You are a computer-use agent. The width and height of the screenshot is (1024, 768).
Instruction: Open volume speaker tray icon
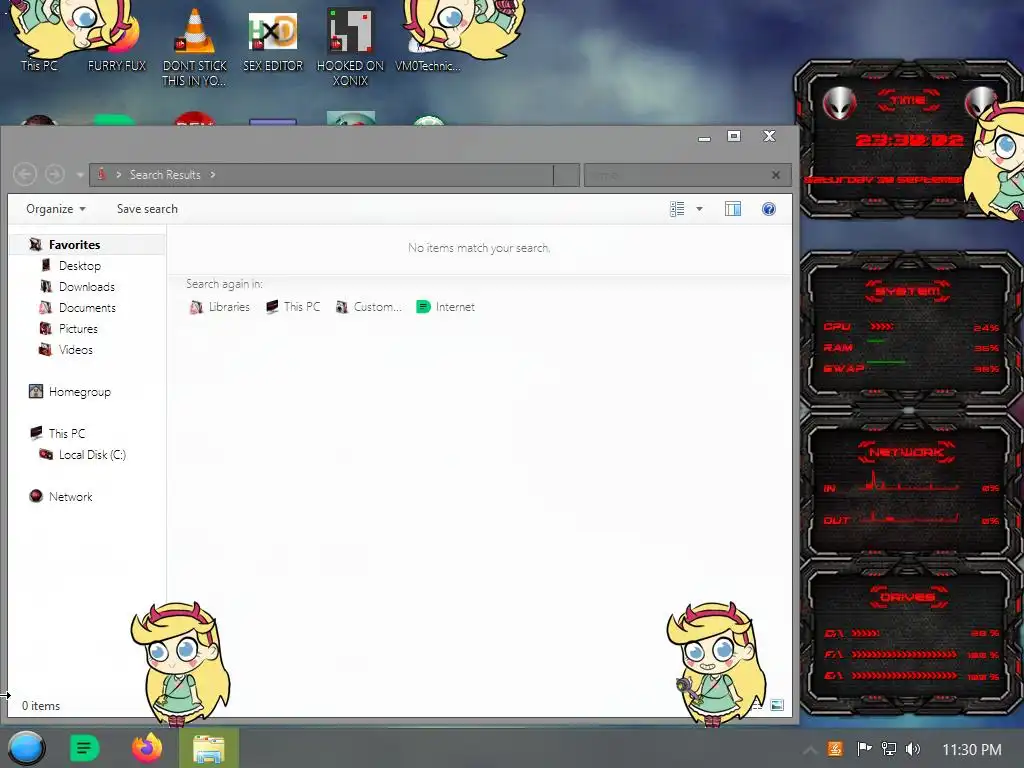pos(913,749)
